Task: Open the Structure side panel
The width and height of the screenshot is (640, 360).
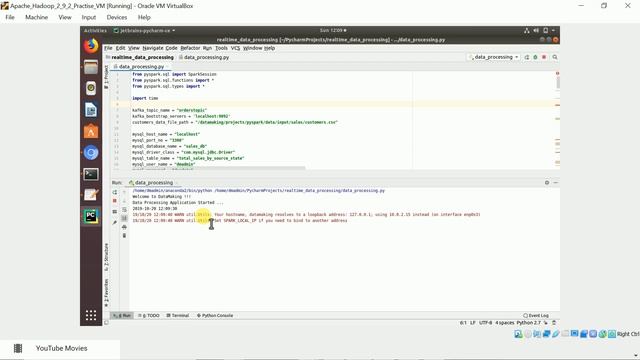Action: 107,257
